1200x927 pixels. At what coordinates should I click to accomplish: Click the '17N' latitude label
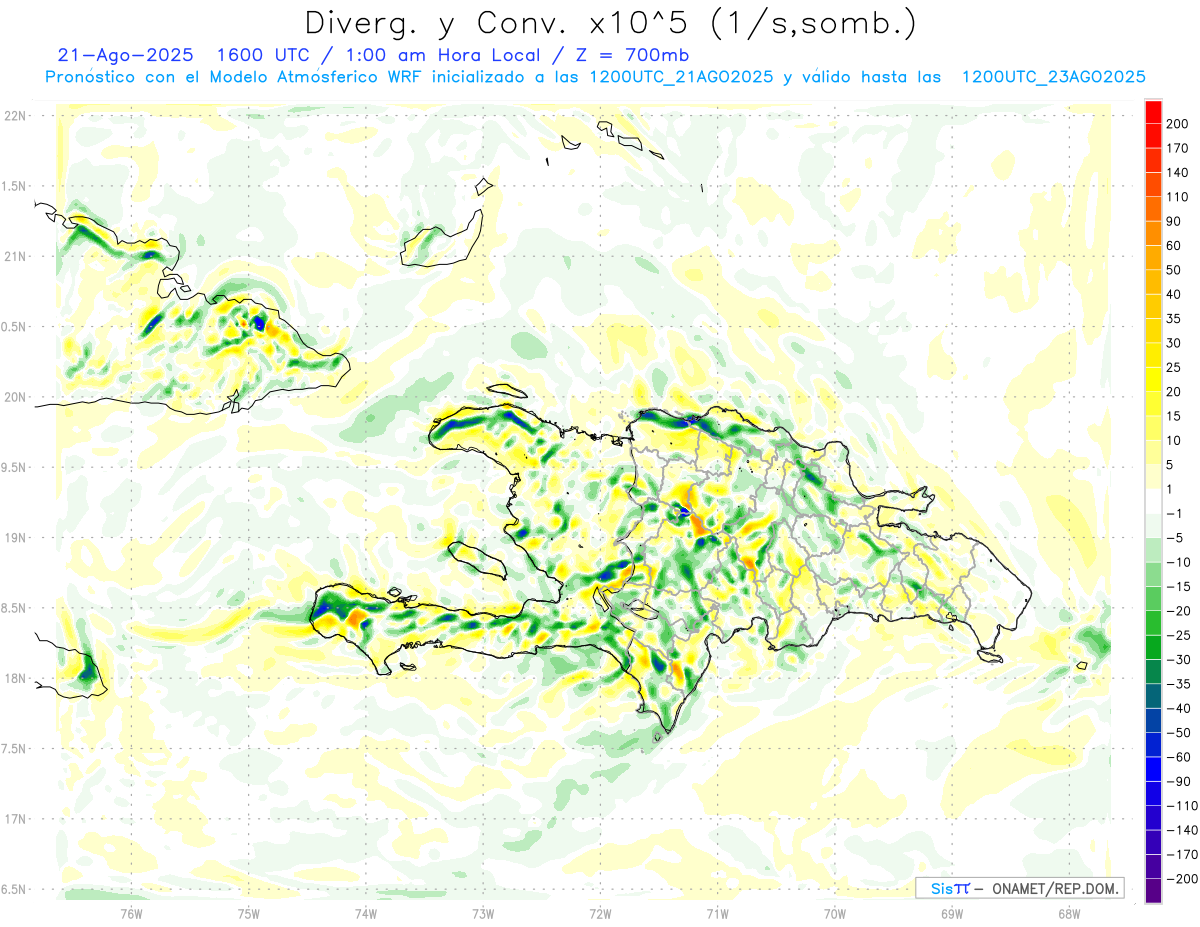(15, 819)
